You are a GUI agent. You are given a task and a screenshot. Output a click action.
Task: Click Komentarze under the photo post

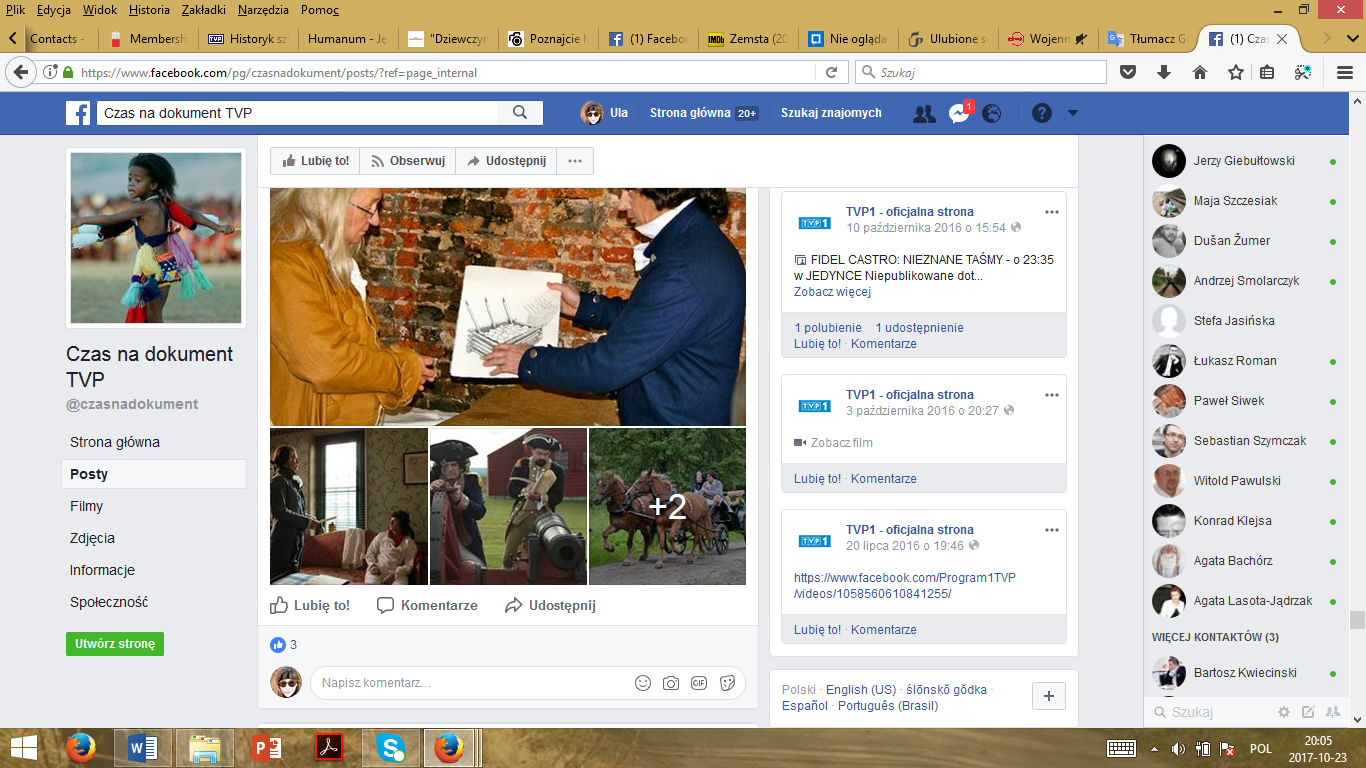click(x=428, y=605)
